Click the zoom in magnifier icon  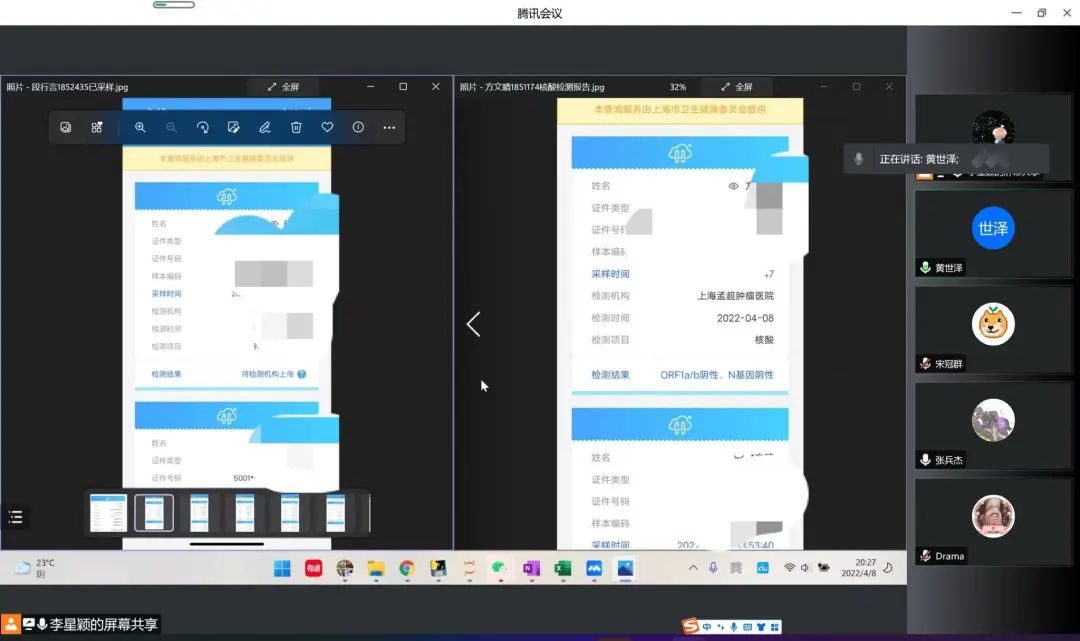point(140,128)
